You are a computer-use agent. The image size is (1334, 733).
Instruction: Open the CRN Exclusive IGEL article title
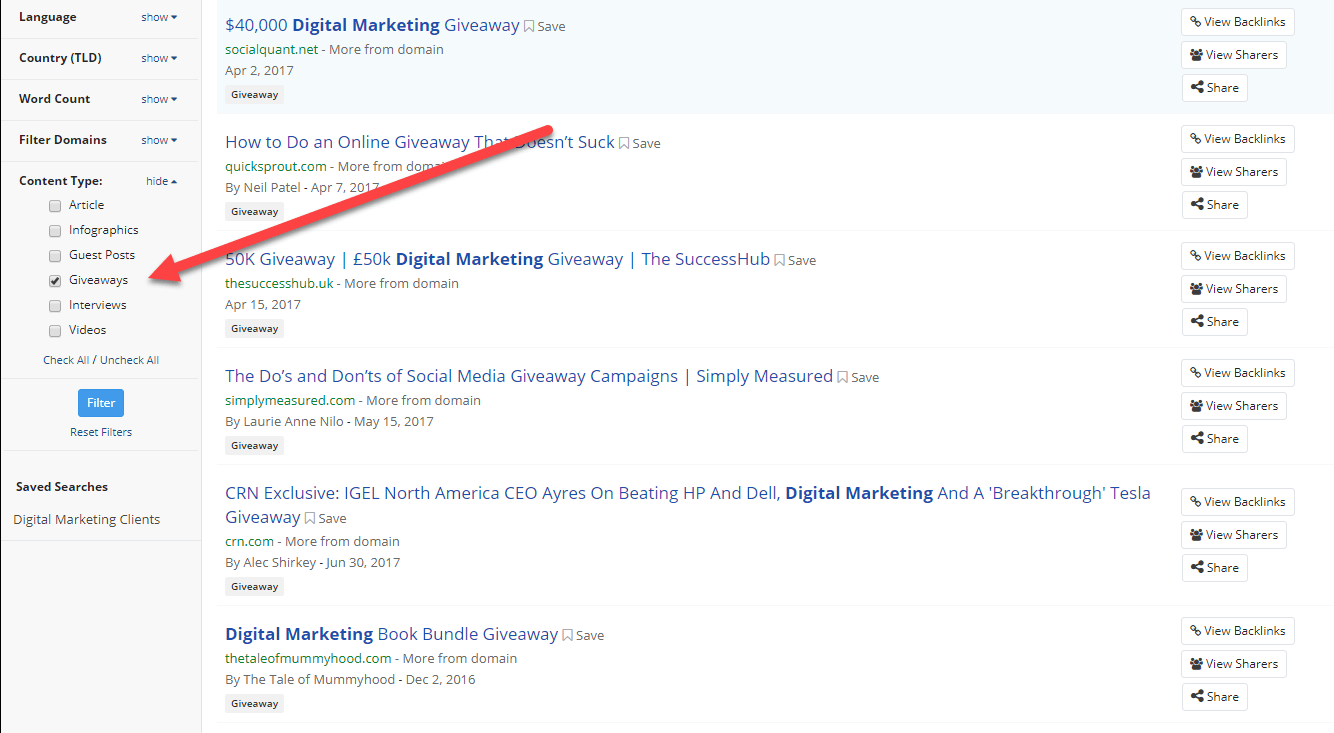[x=688, y=504]
